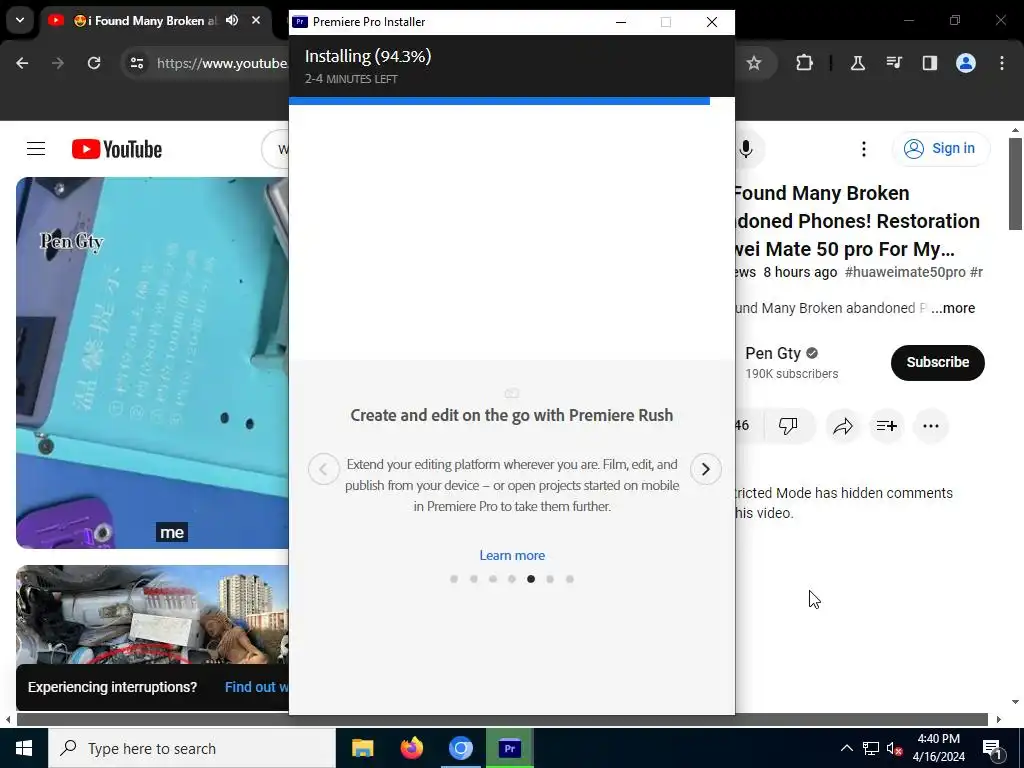The height and width of the screenshot is (768, 1024).
Task: Share the video using arrow icon
Action: 843,426
